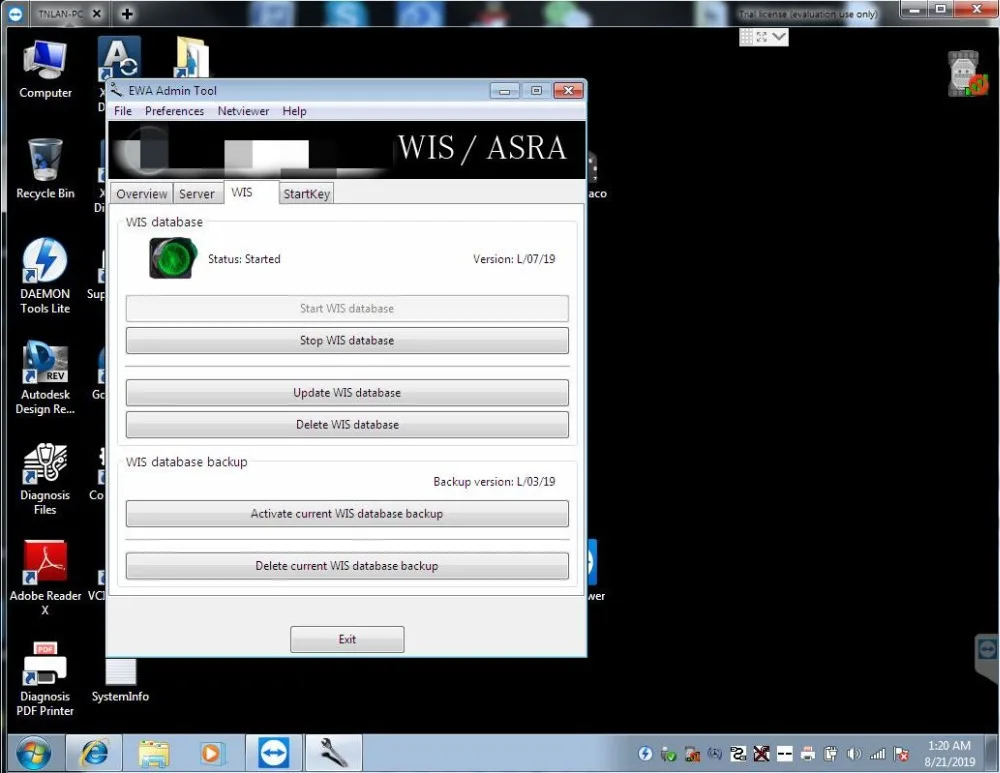Open Windows Media Player from taskbar

[211, 753]
